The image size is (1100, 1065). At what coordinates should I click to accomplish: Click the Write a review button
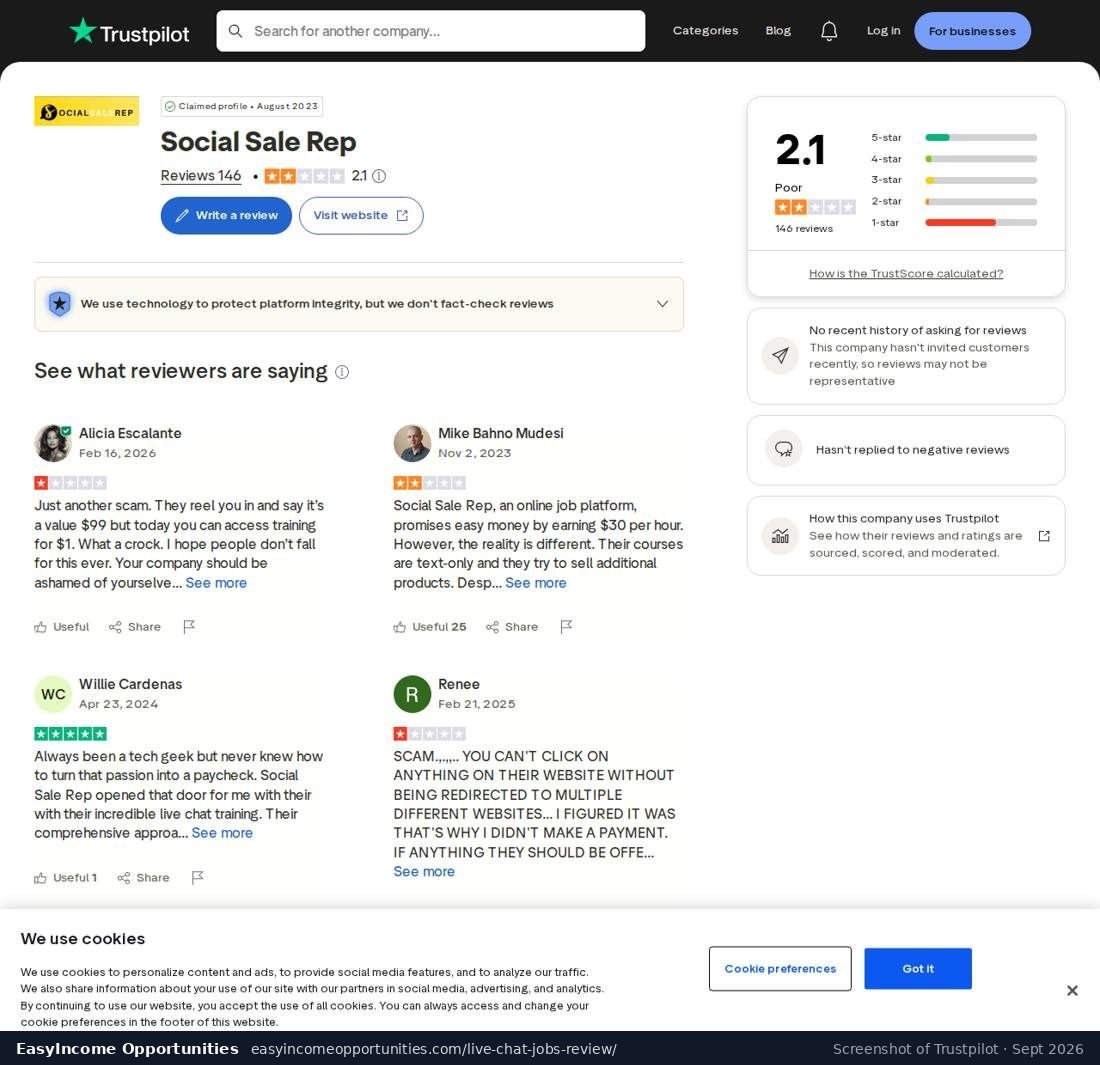click(226, 215)
